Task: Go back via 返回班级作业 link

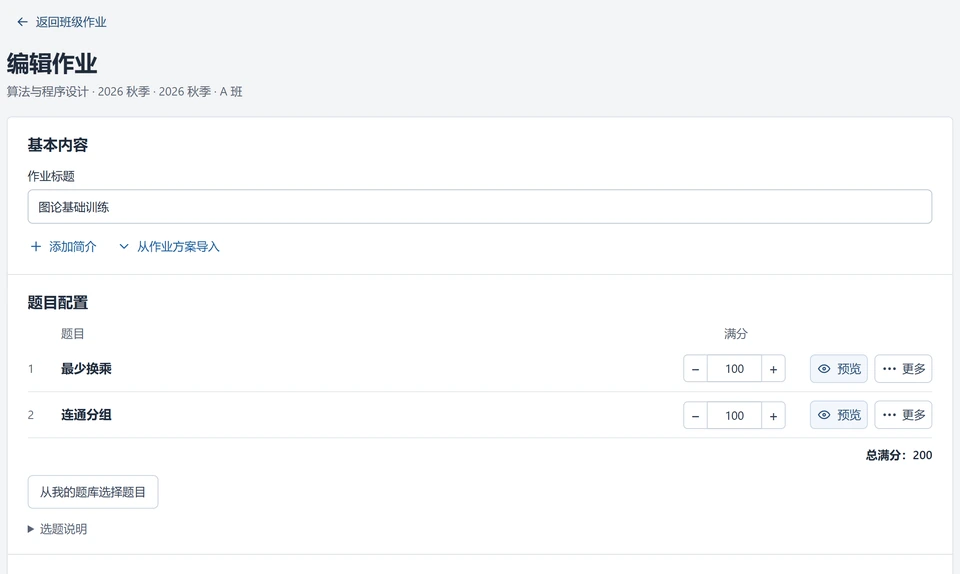Action: click(x=61, y=22)
